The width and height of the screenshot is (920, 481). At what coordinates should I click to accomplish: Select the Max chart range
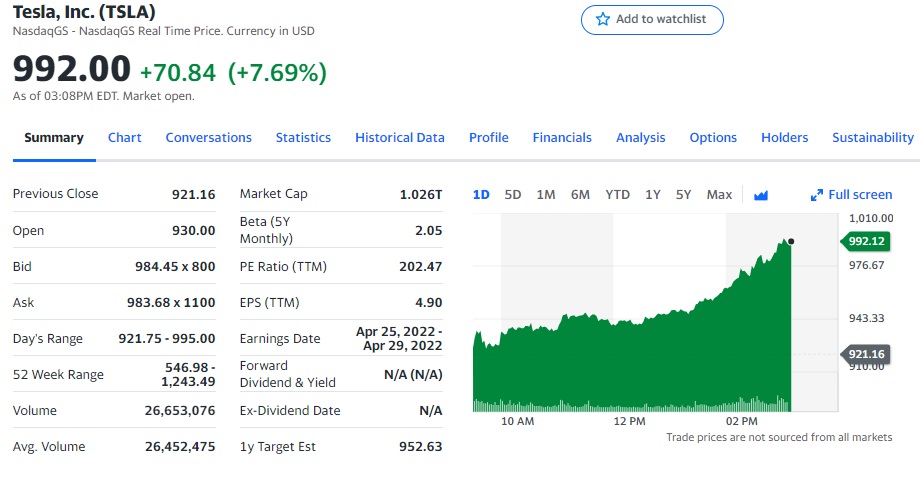pos(719,195)
